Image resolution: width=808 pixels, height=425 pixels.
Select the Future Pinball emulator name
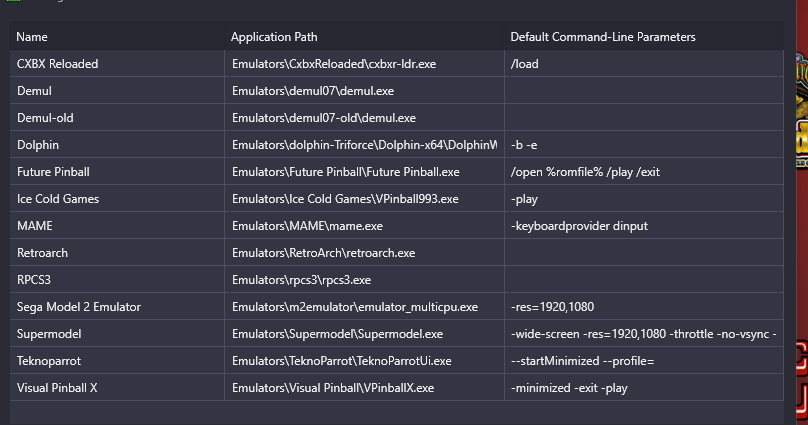pyautogui.click(x=53, y=172)
